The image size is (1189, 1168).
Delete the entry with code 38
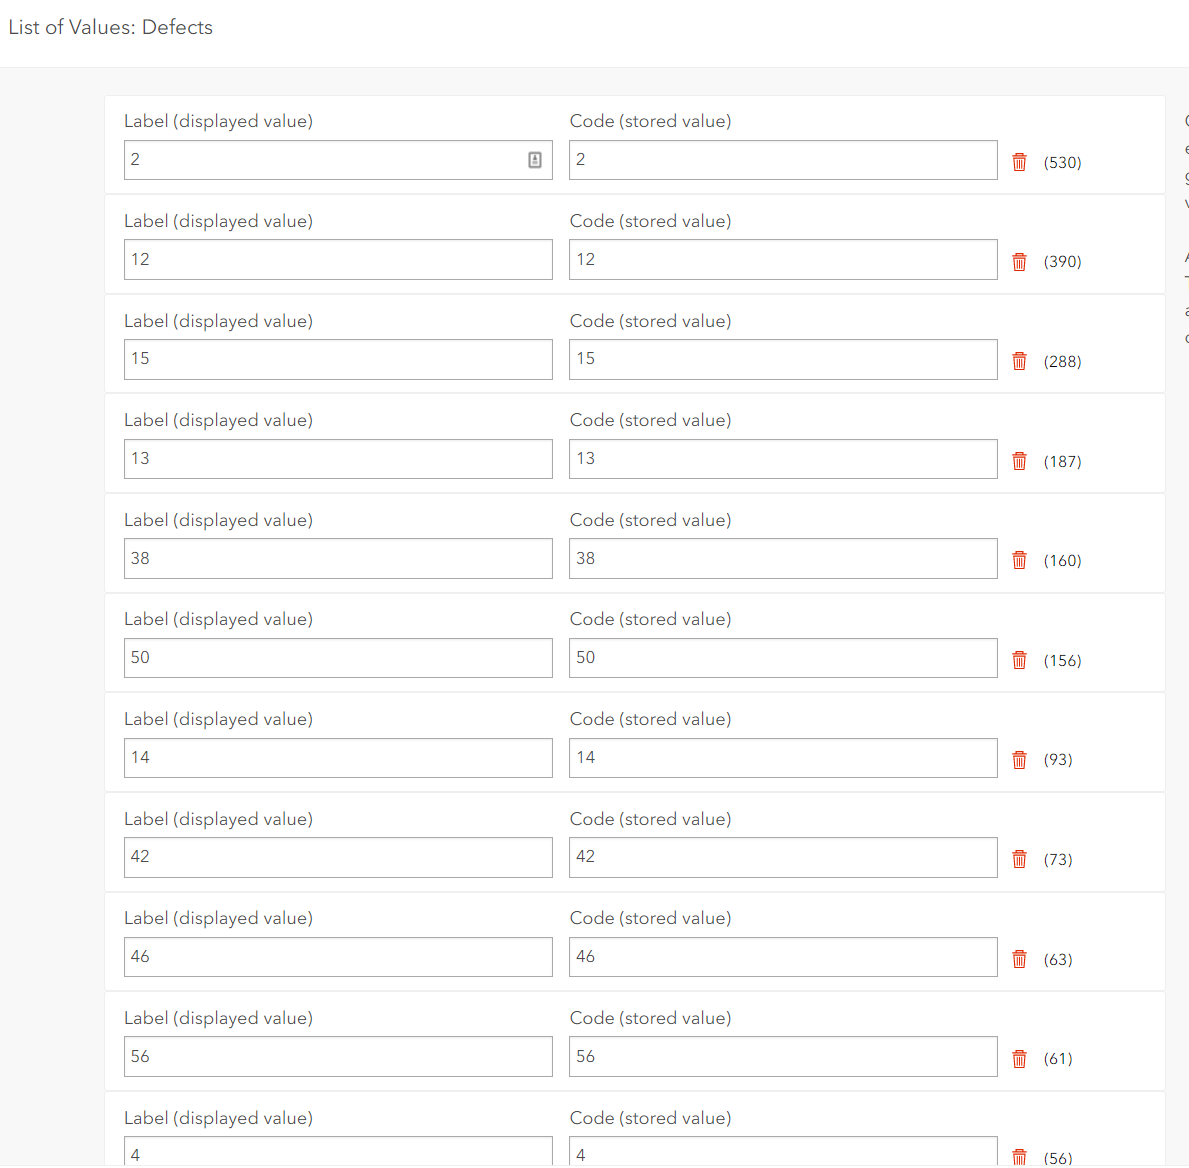pos(1019,560)
